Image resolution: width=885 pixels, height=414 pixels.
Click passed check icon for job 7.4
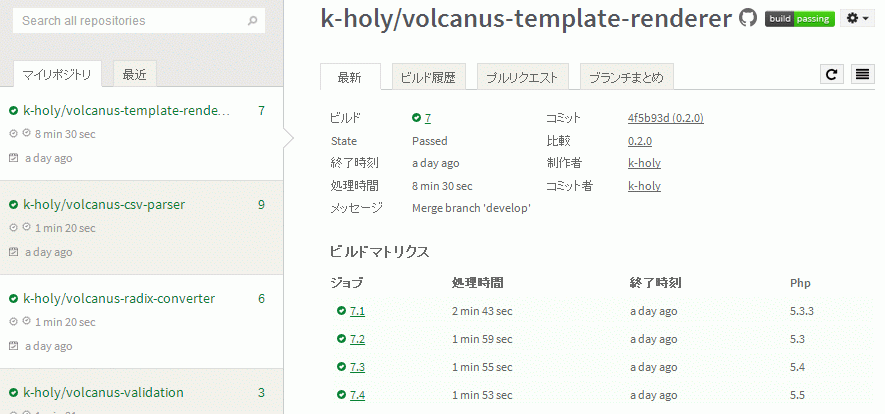341,395
